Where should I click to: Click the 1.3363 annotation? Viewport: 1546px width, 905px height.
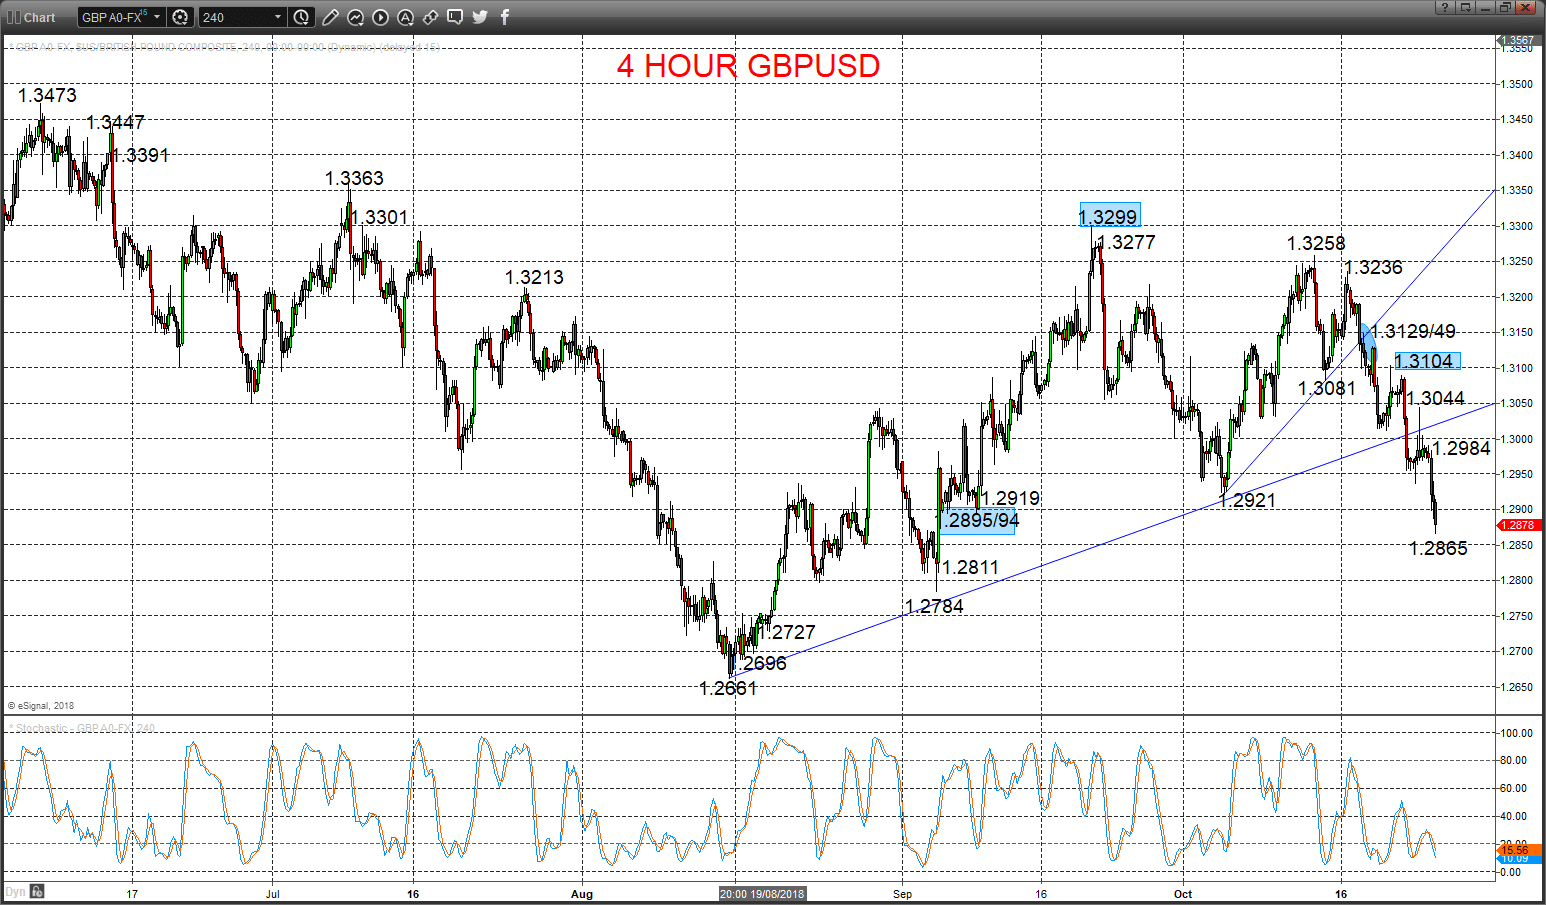(354, 178)
